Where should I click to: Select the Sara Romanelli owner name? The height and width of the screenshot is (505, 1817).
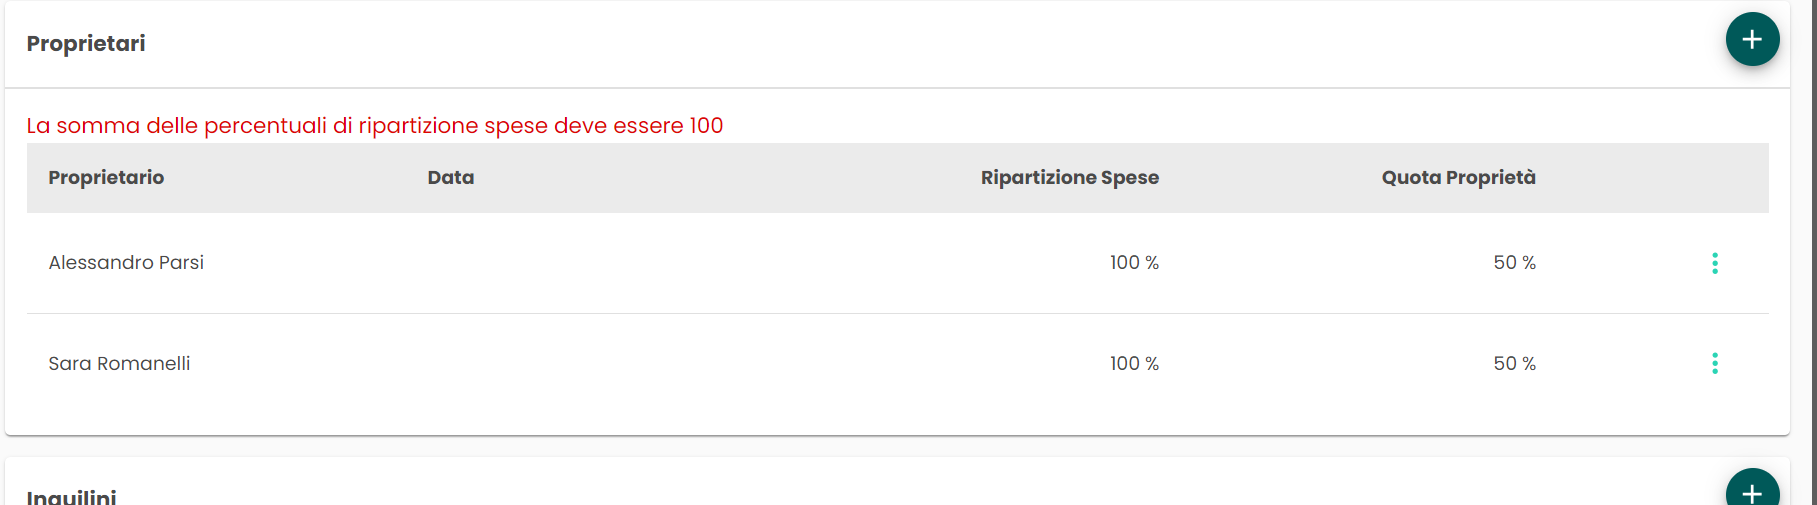119,364
